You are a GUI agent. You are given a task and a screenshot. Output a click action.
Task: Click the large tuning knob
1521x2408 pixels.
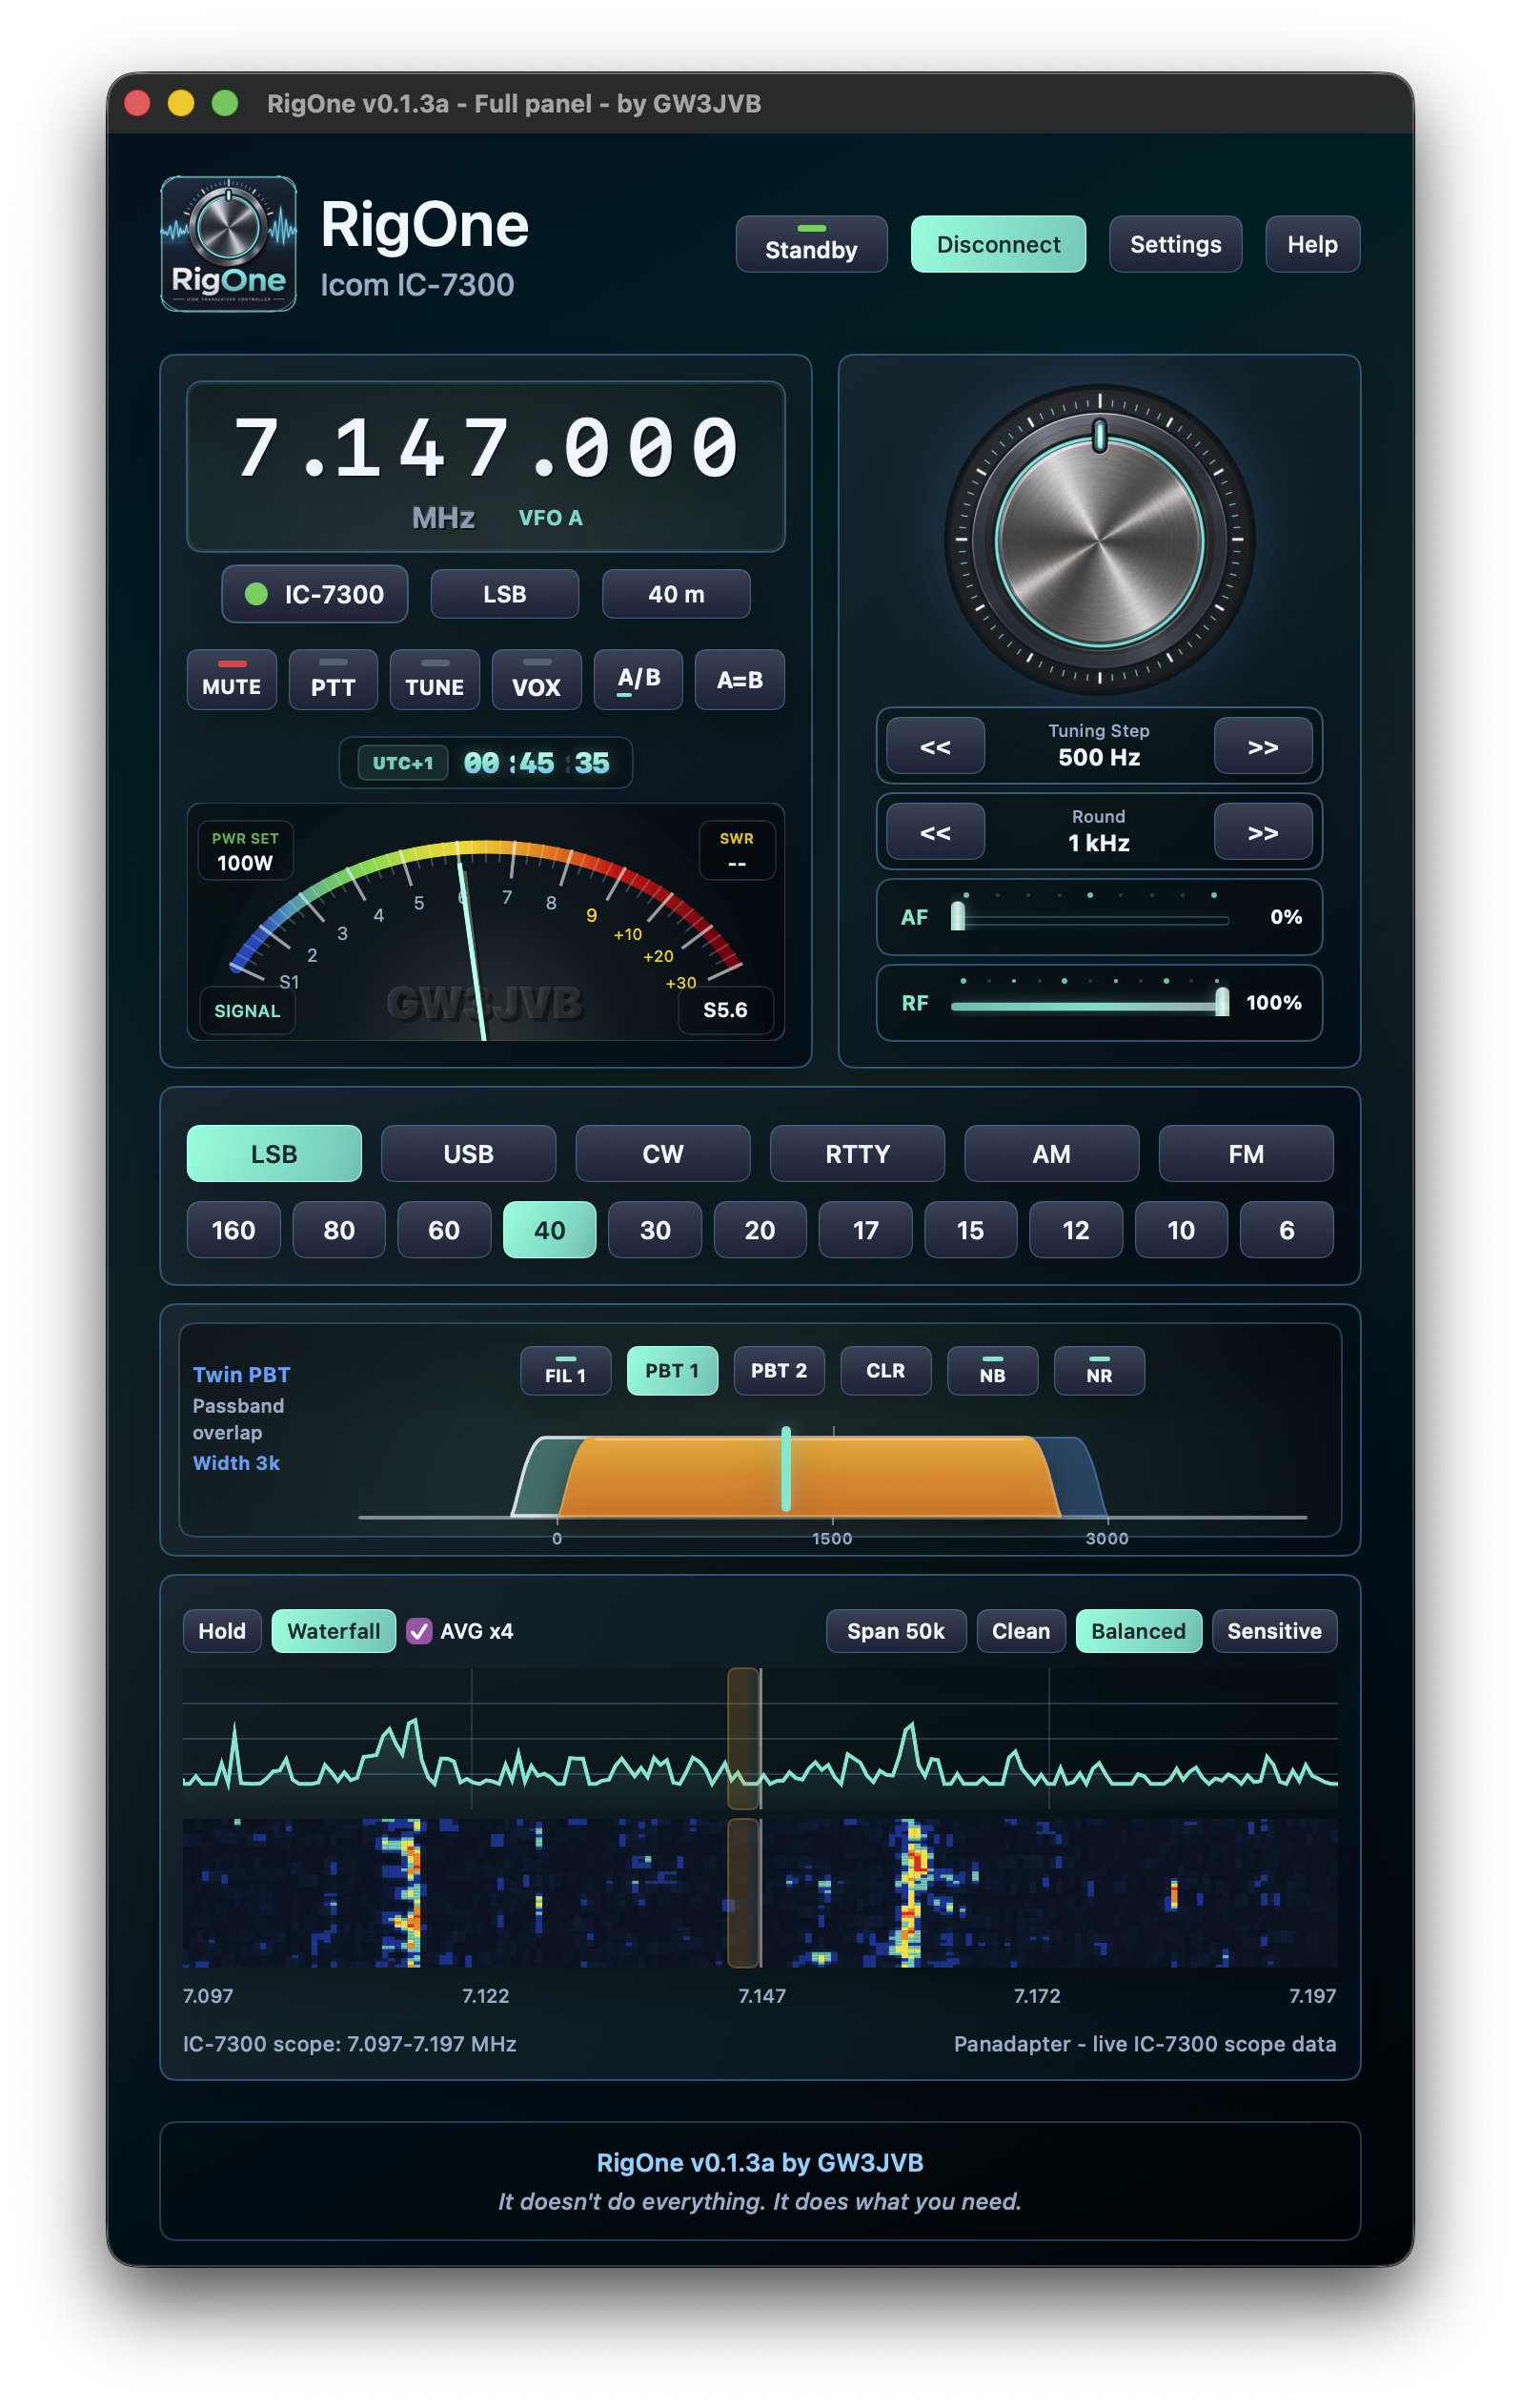coord(1099,540)
